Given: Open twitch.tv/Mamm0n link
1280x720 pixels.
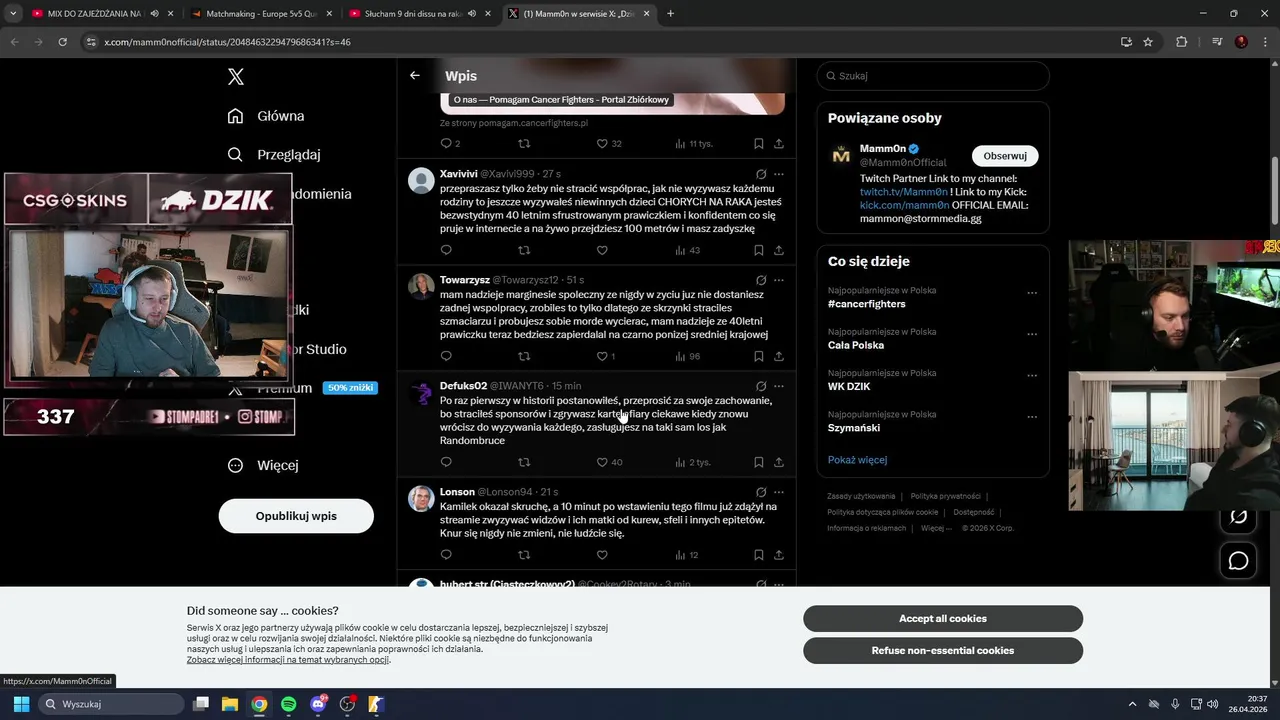Looking at the screenshot, I should (904, 192).
